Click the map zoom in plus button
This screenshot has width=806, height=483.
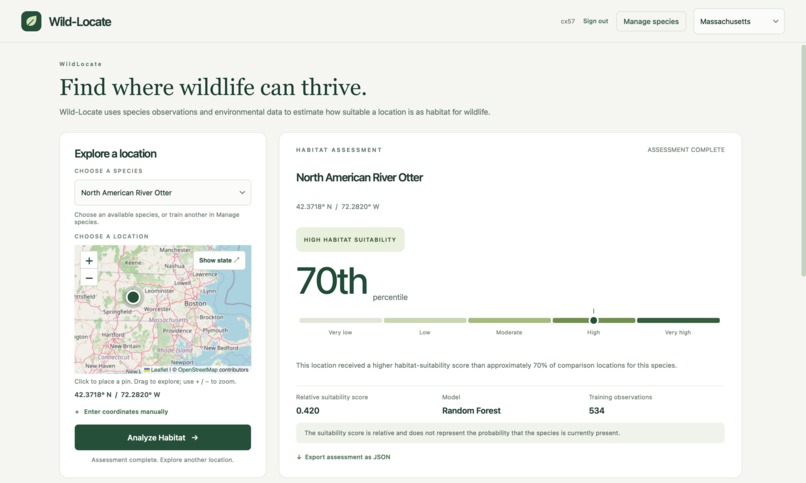coord(89,261)
